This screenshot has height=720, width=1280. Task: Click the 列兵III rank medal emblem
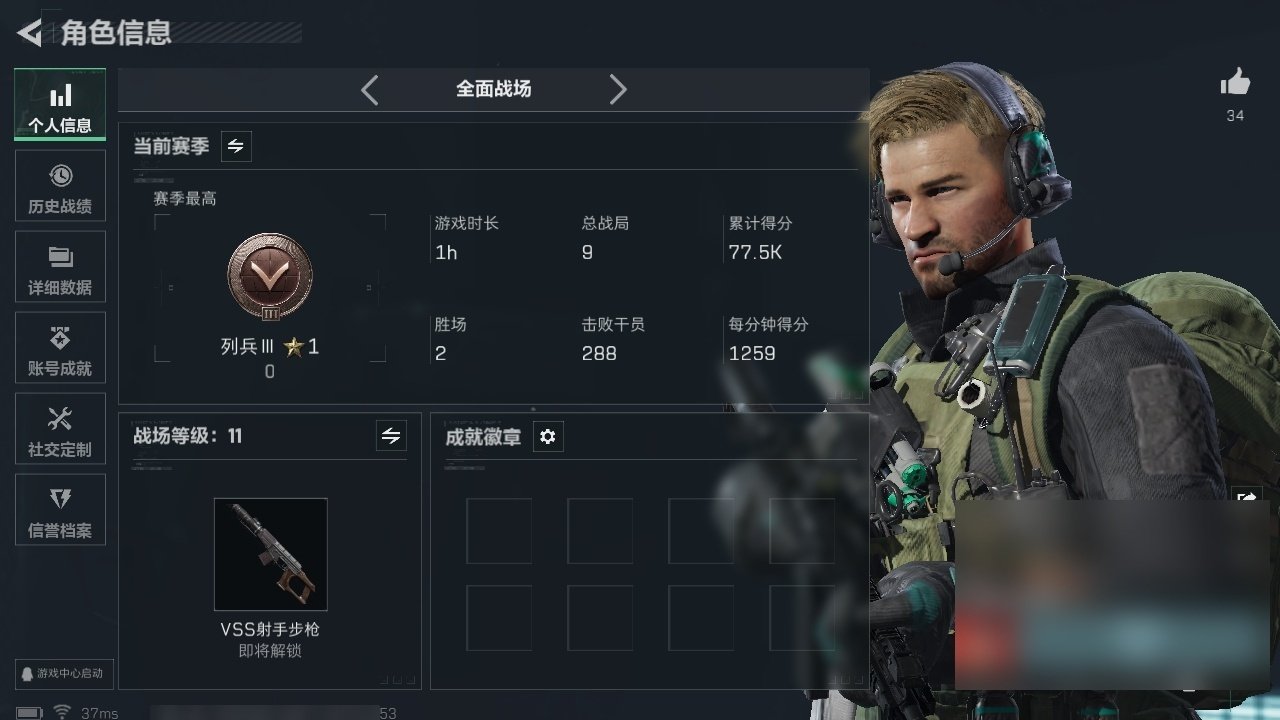pyautogui.click(x=270, y=277)
